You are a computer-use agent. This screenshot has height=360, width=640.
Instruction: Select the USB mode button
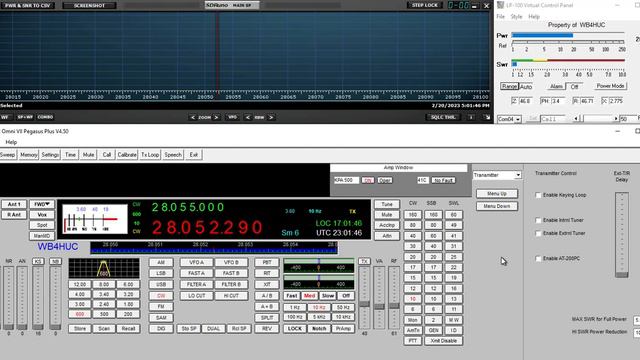click(161, 284)
